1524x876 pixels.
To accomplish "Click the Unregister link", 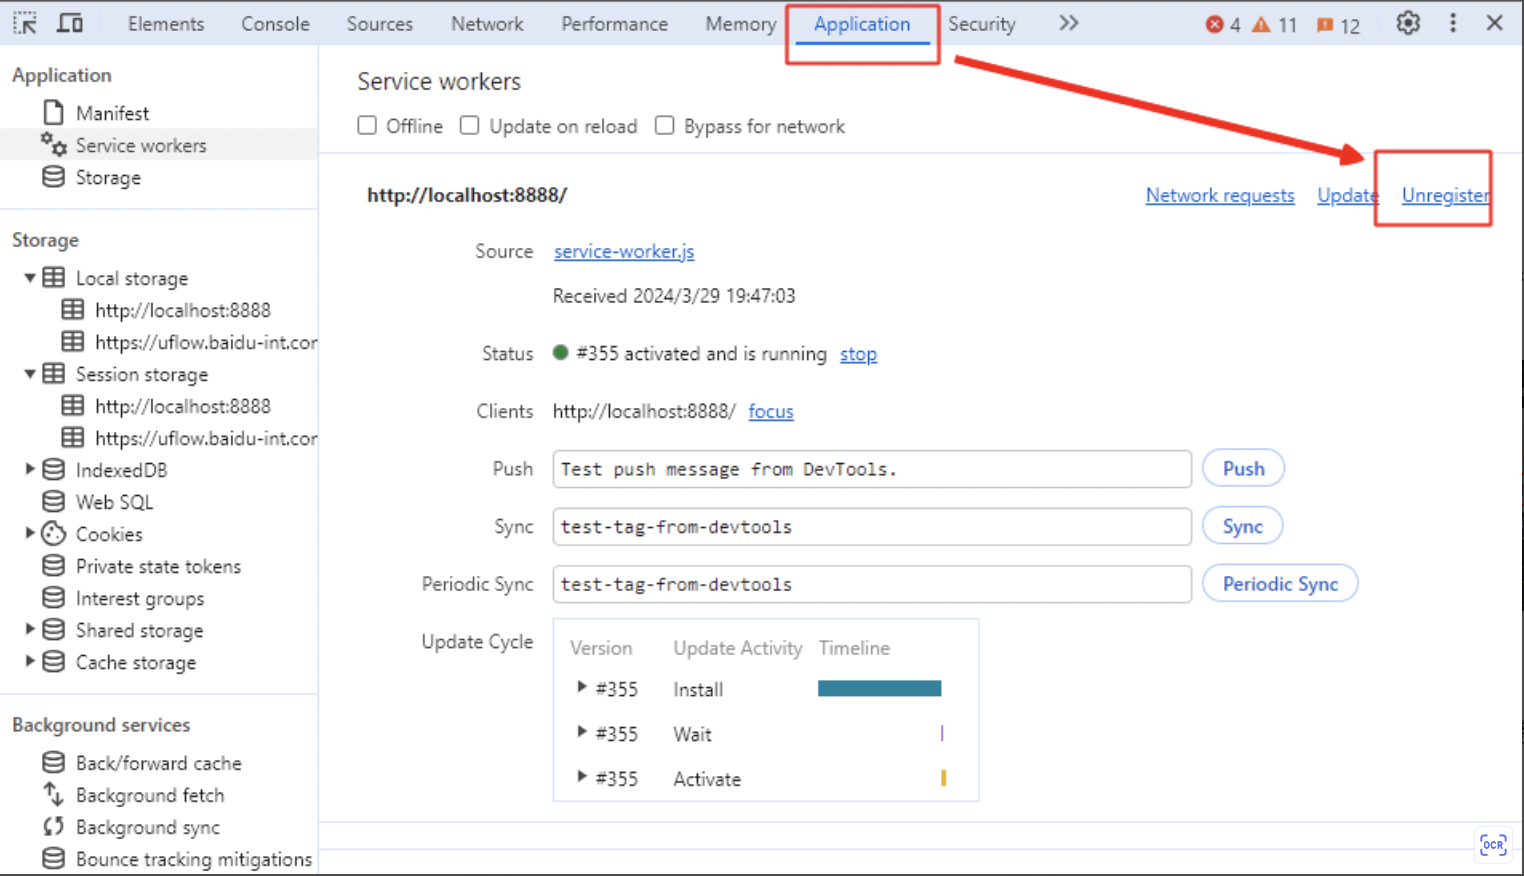I will [1445, 195].
